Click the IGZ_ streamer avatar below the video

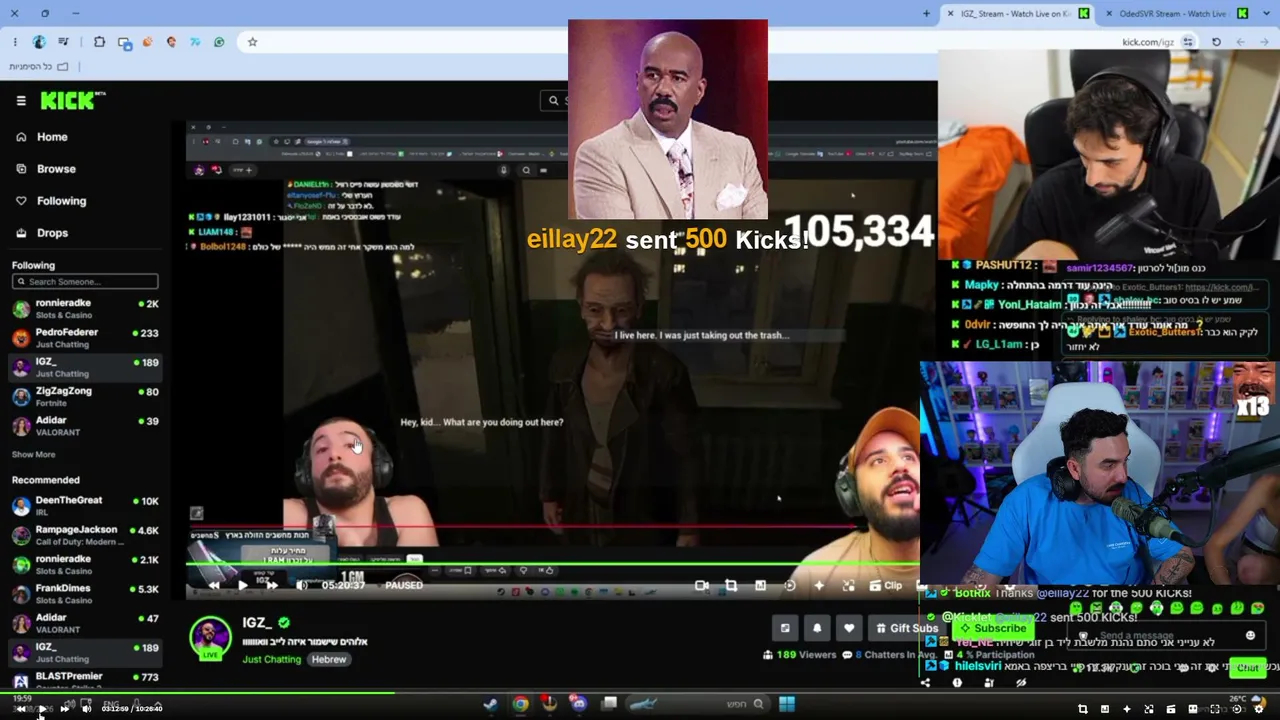[210, 637]
